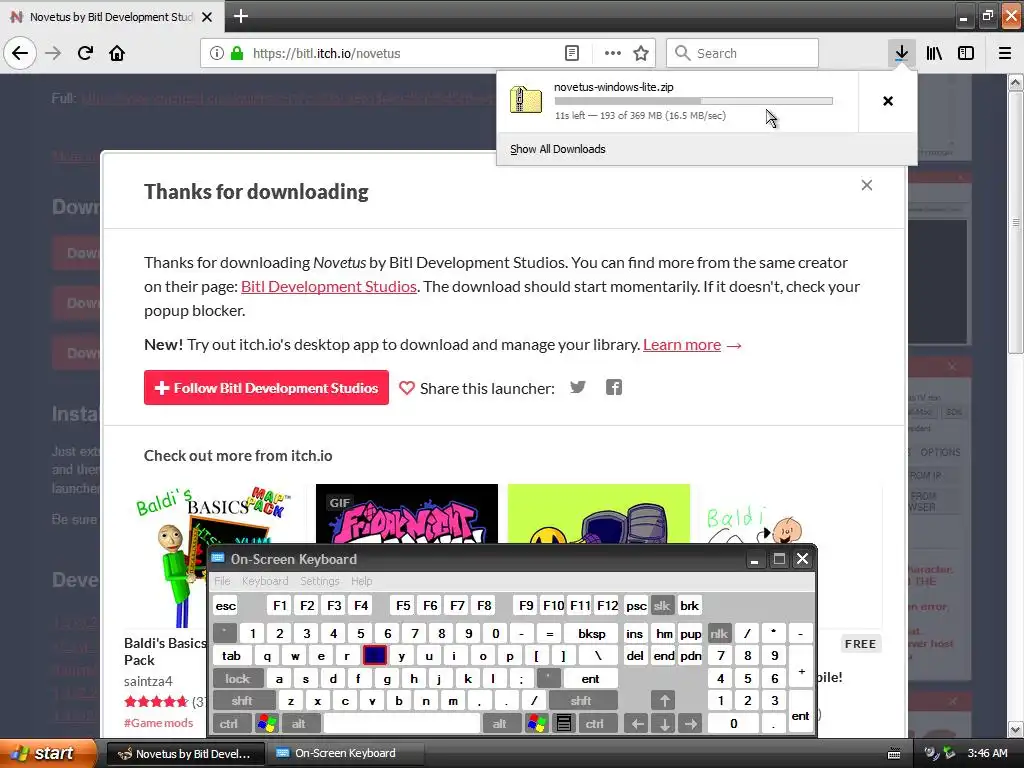Open Friday Night GIF game thumbnail
1024x768 pixels.
pyautogui.click(x=406, y=513)
